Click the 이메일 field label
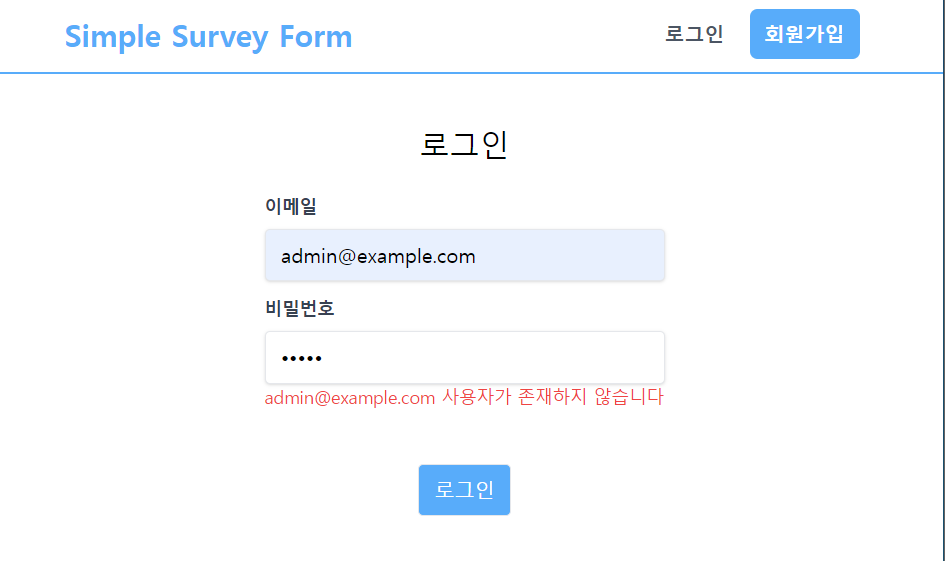This screenshot has width=945, height=561. coord(291,206)
